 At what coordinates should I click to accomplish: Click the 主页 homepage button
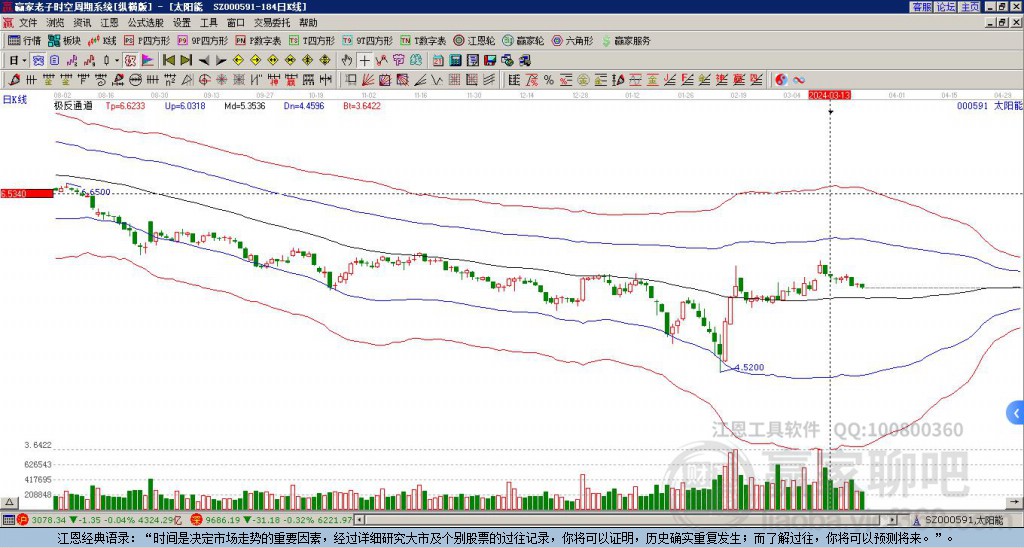click(x=969, y=7)
